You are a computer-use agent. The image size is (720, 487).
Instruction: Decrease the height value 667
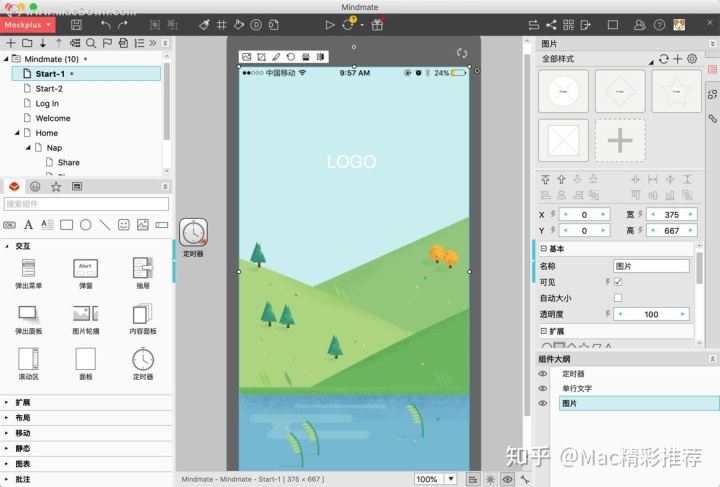pos(653,230)
